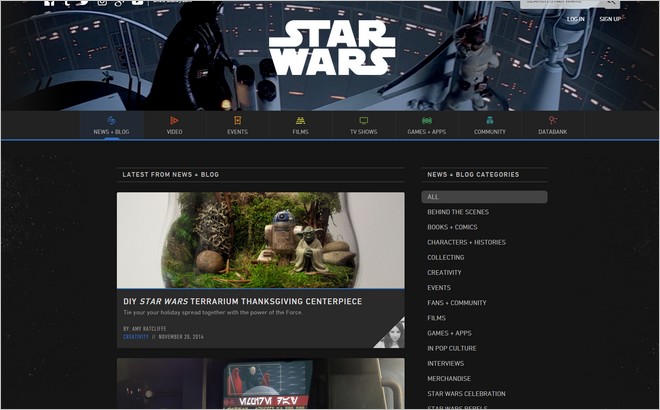This screenshot has height=410, width=660.
Task: Open Games + Apps in the navigation bar
Action: click(x=427, y=125)
